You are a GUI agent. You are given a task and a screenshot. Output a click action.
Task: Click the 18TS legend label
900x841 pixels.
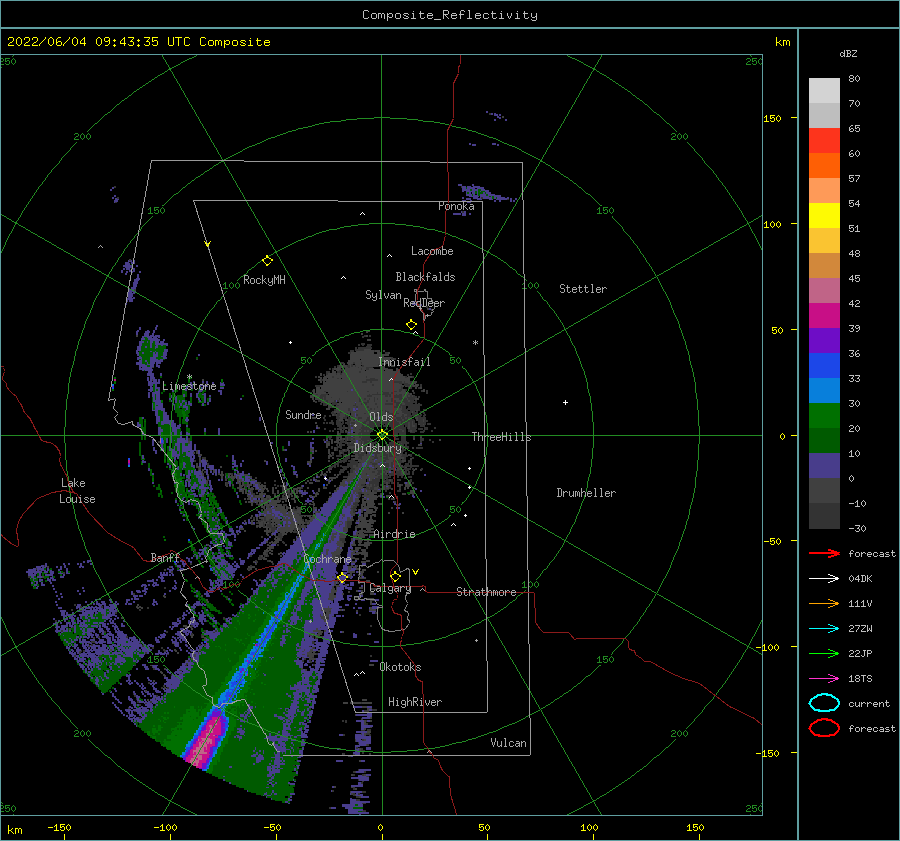click(x=860, y=678)
